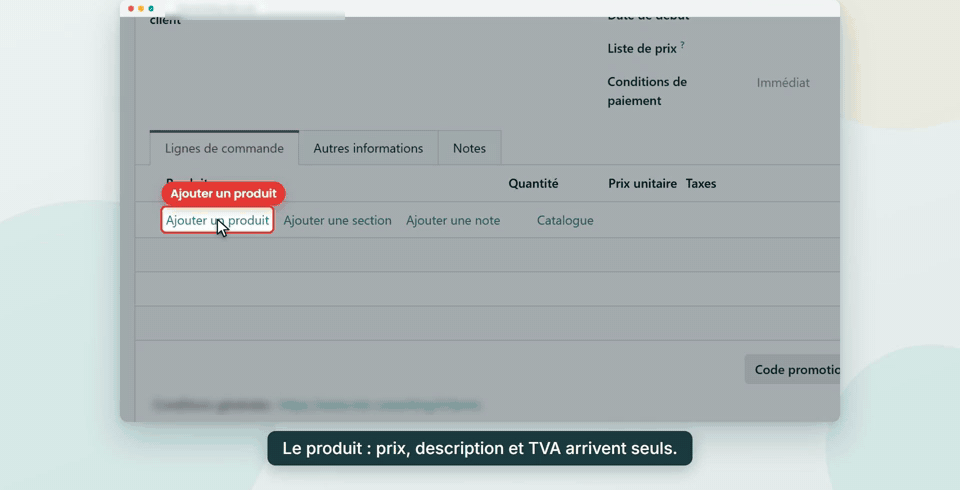Click the Quantité column header

tap(533, 184)
